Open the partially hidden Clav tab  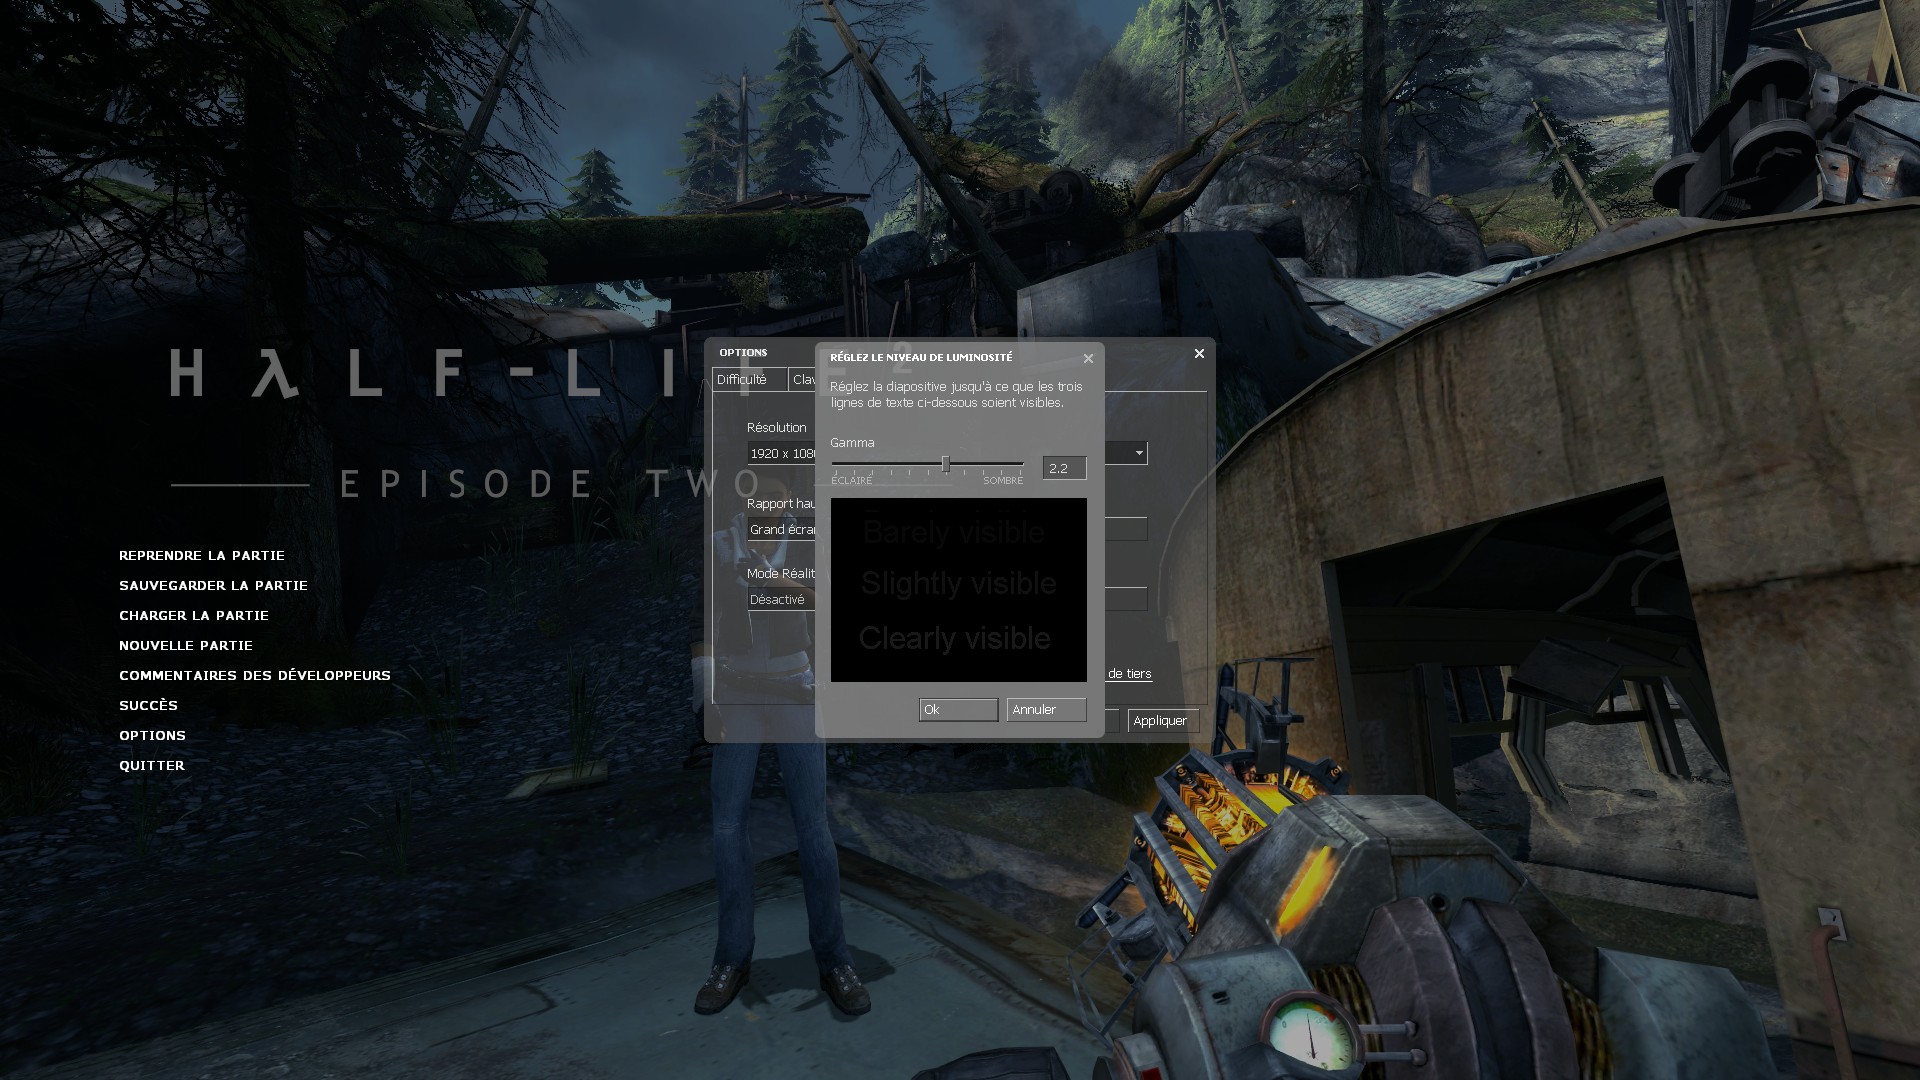point(802,380)
